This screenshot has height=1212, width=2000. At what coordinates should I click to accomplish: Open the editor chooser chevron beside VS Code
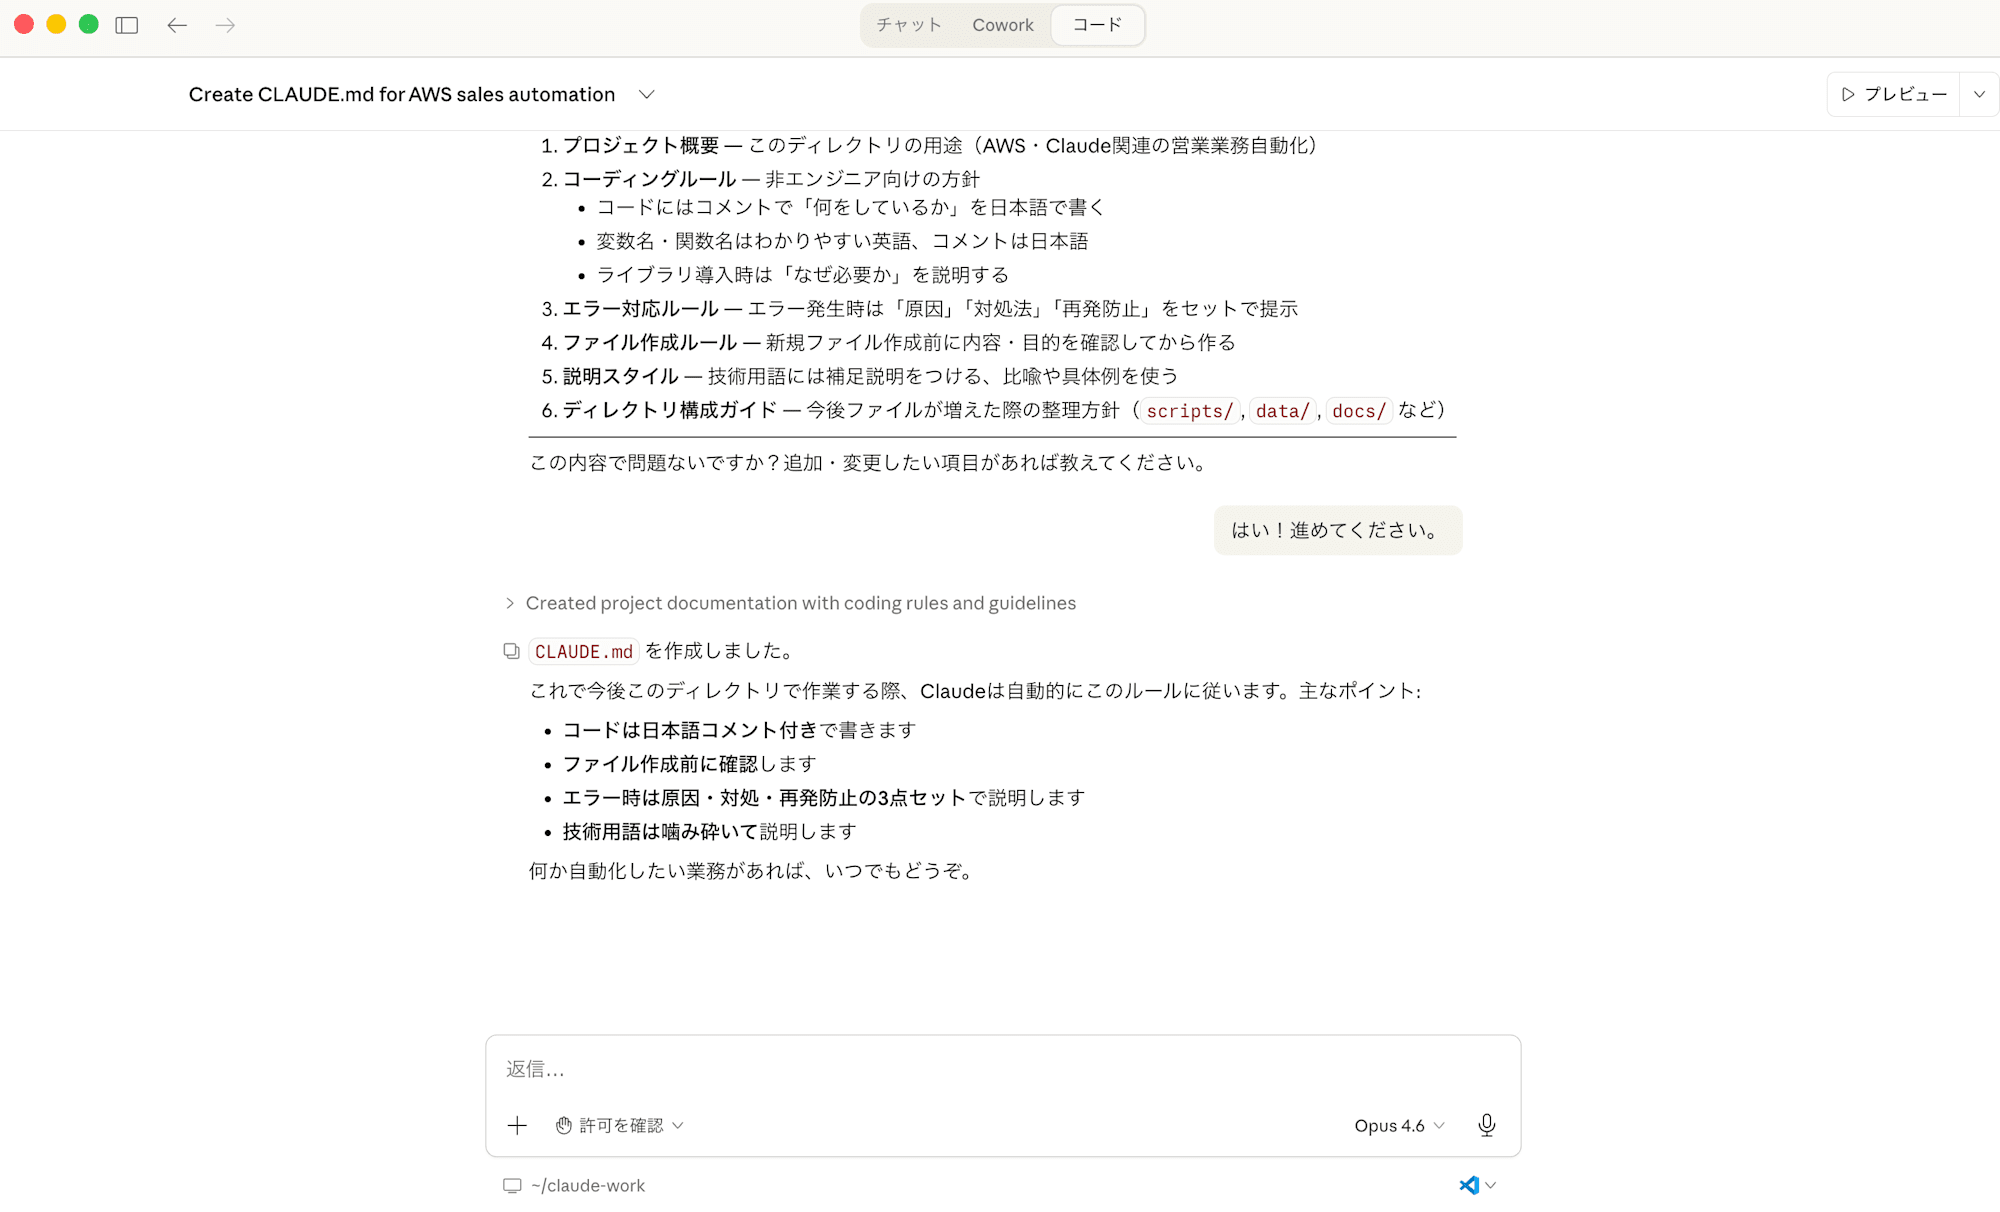point(1491,1185)
